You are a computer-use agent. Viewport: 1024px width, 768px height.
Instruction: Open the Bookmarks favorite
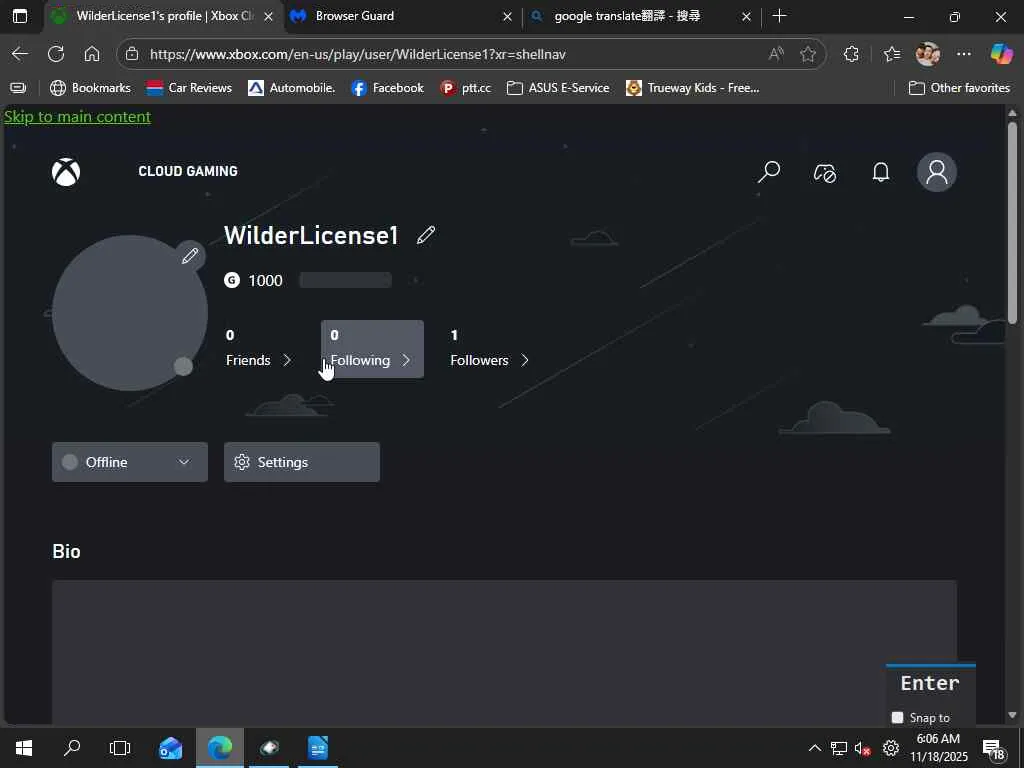(x=90, y=88)
